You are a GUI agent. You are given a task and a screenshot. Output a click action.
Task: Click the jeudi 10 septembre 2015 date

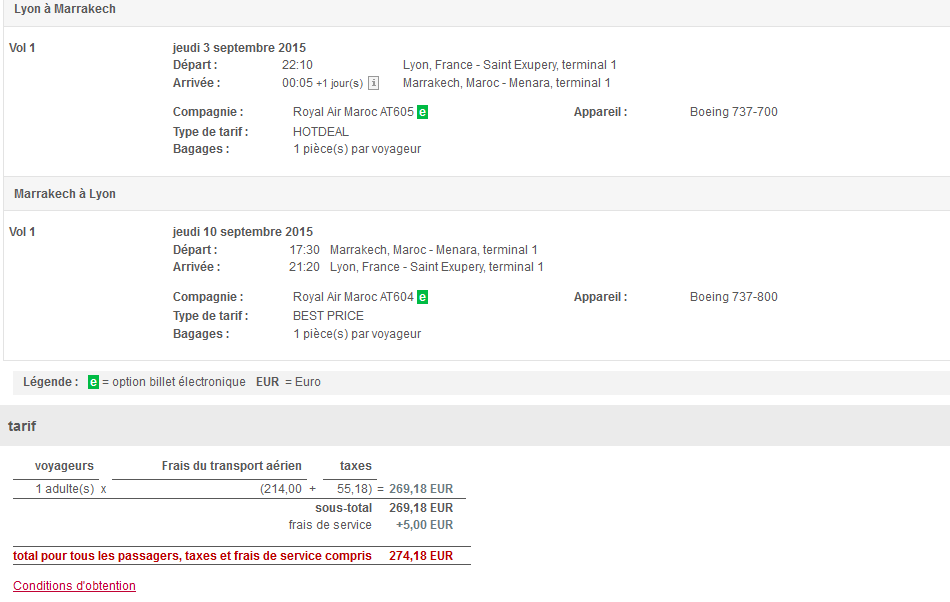(x=242, y=232)
